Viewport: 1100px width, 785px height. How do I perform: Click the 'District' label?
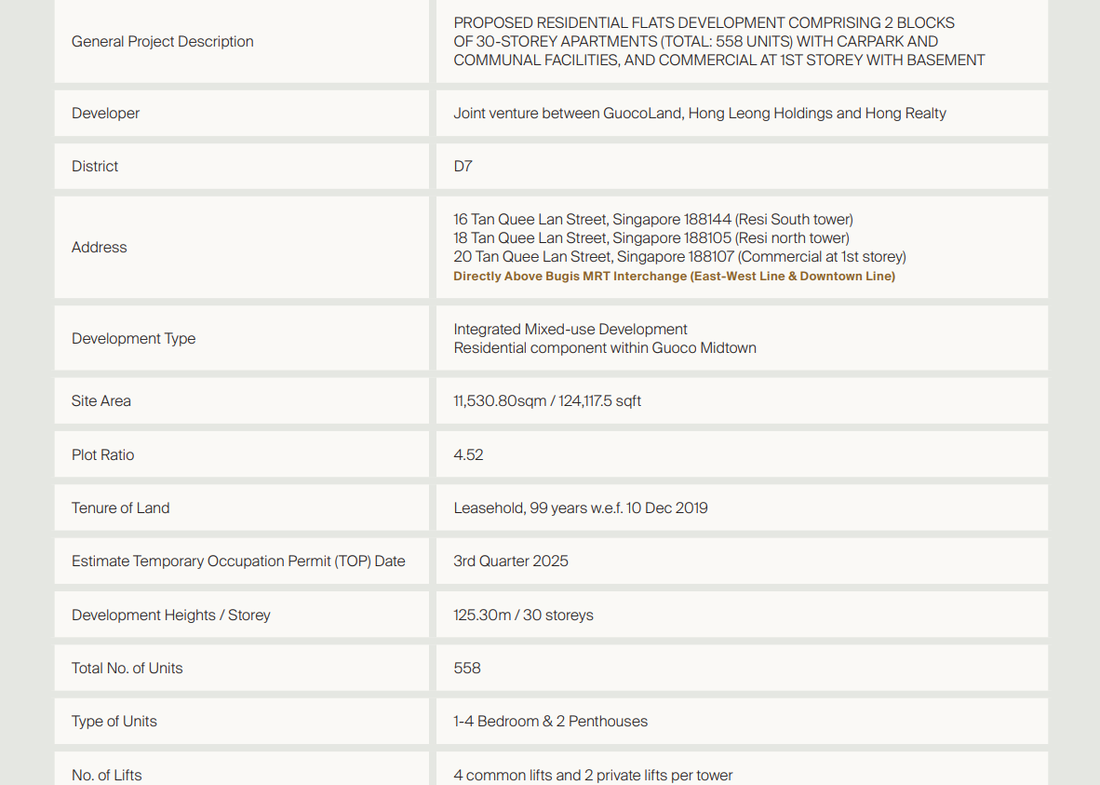tap(95, 166)
